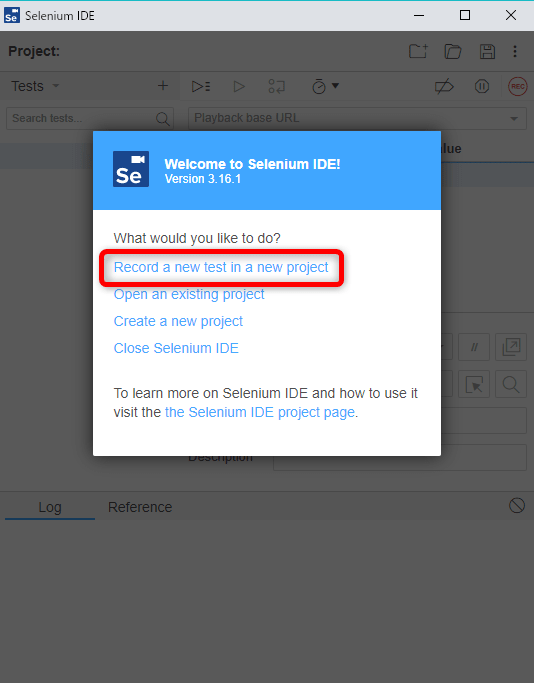This screenshot has width=534, height=683.
Task: Click Record a new test in a new project
Action: pos(221,267)
